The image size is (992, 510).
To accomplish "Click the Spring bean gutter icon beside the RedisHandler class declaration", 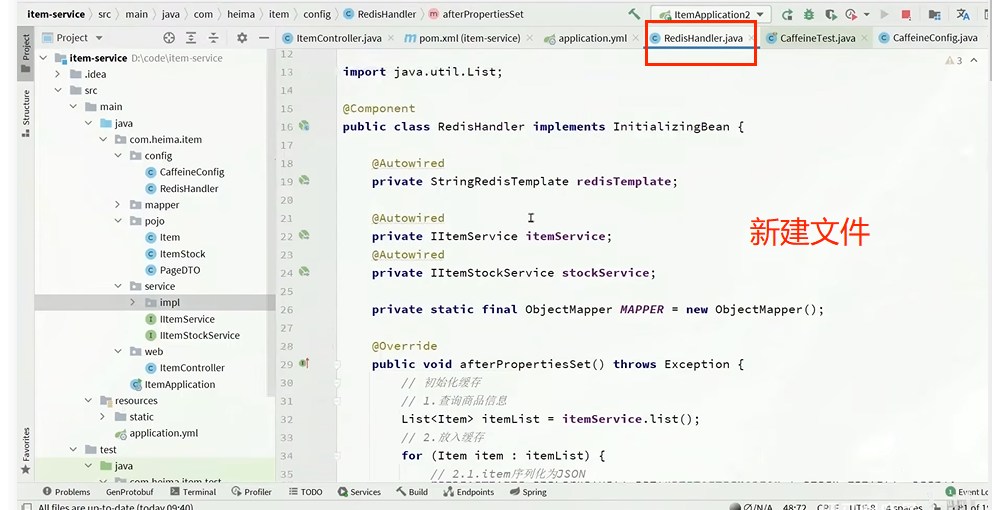I will 304,126.
